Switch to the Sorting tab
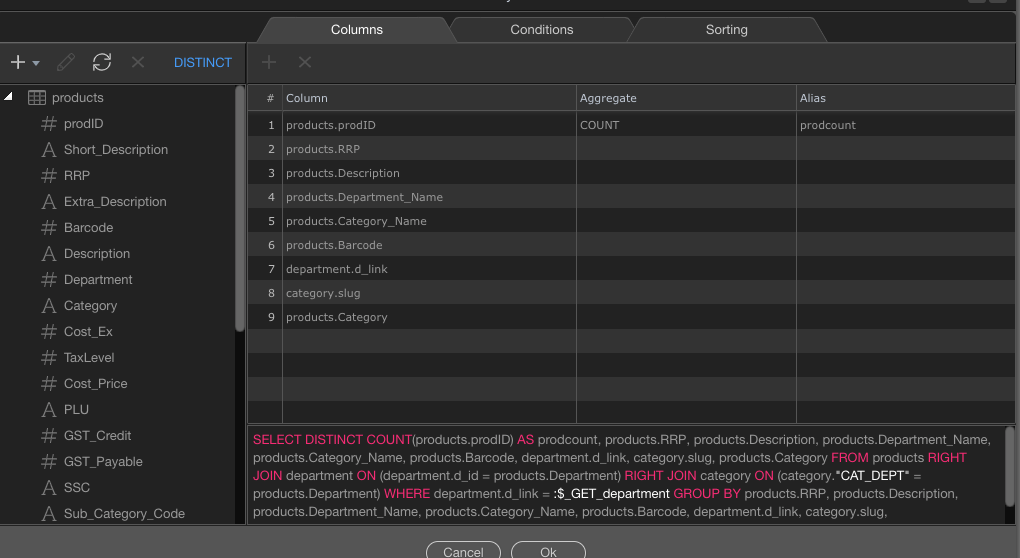This screenshot has width=1020, height=558. [x=726, y=30]
